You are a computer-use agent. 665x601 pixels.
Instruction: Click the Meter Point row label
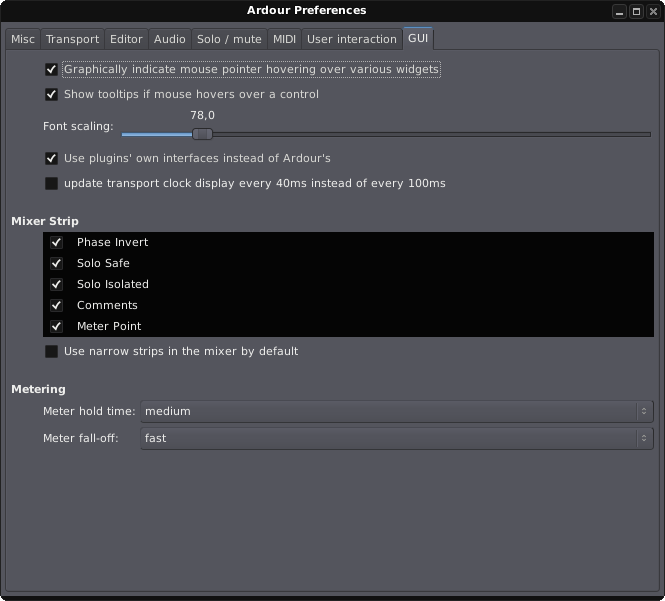(109, 326)
